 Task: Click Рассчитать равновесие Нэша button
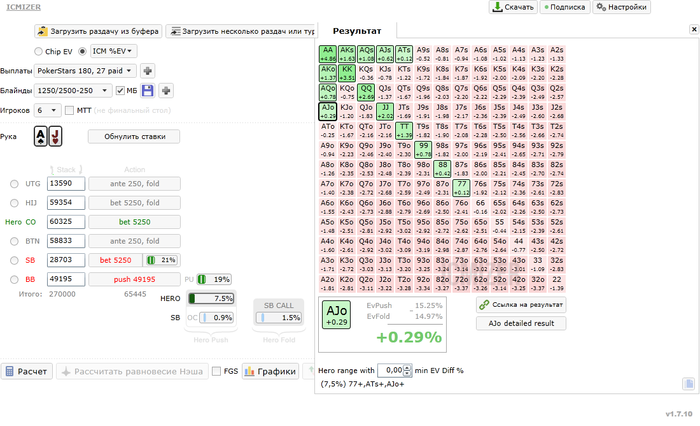click(132, 372)
